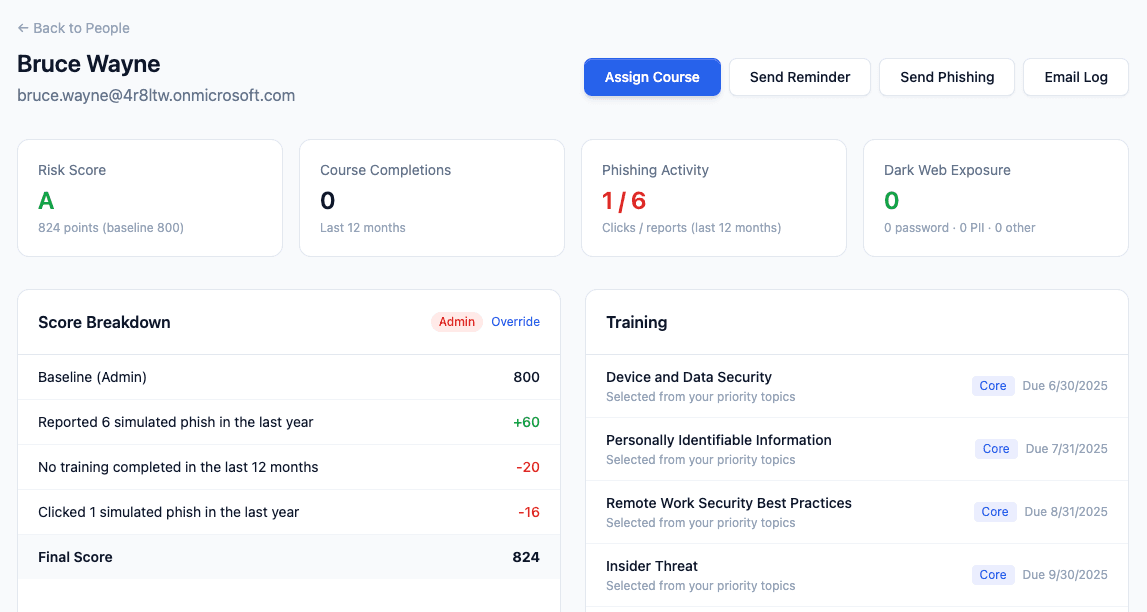1147x612 pixels.
Task: Click the red -20 score value
Action: 527,467
